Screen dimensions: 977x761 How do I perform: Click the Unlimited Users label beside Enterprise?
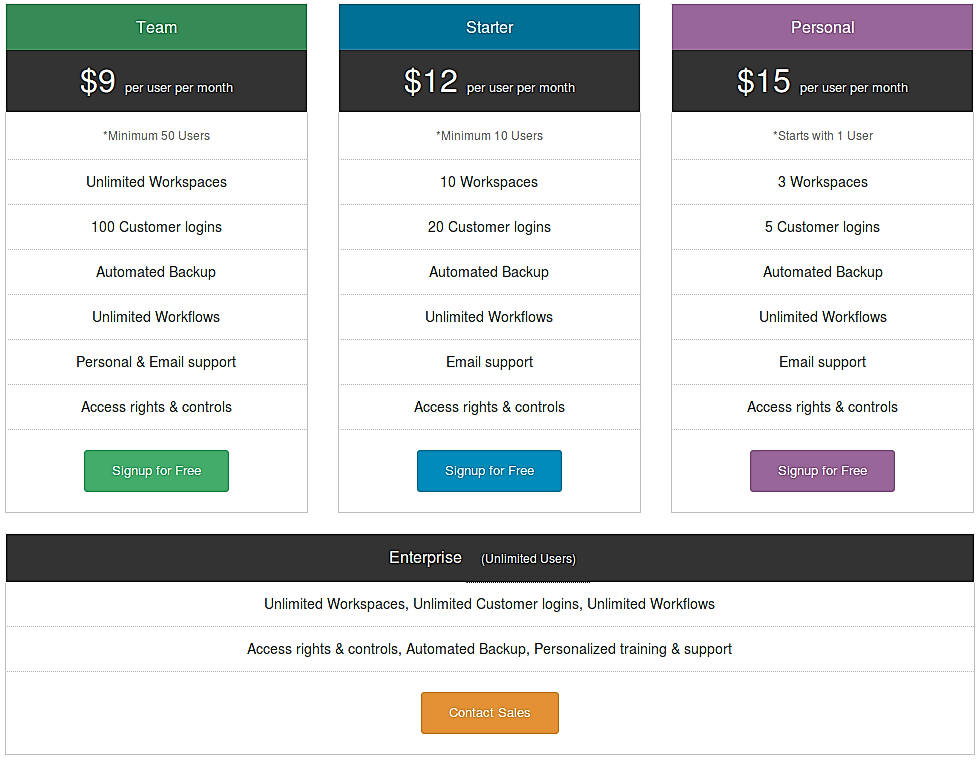pyautogui.click(x=527, y=560)
